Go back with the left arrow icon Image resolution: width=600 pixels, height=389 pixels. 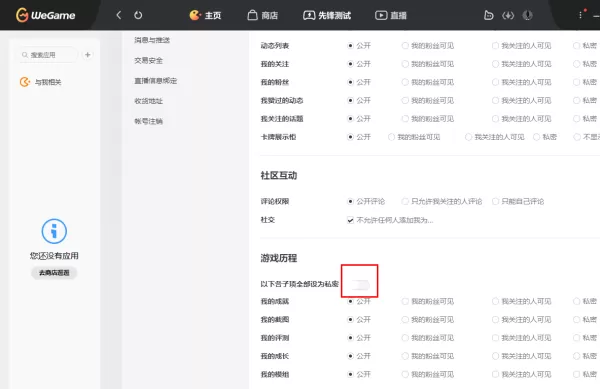[x=119, y=15]
